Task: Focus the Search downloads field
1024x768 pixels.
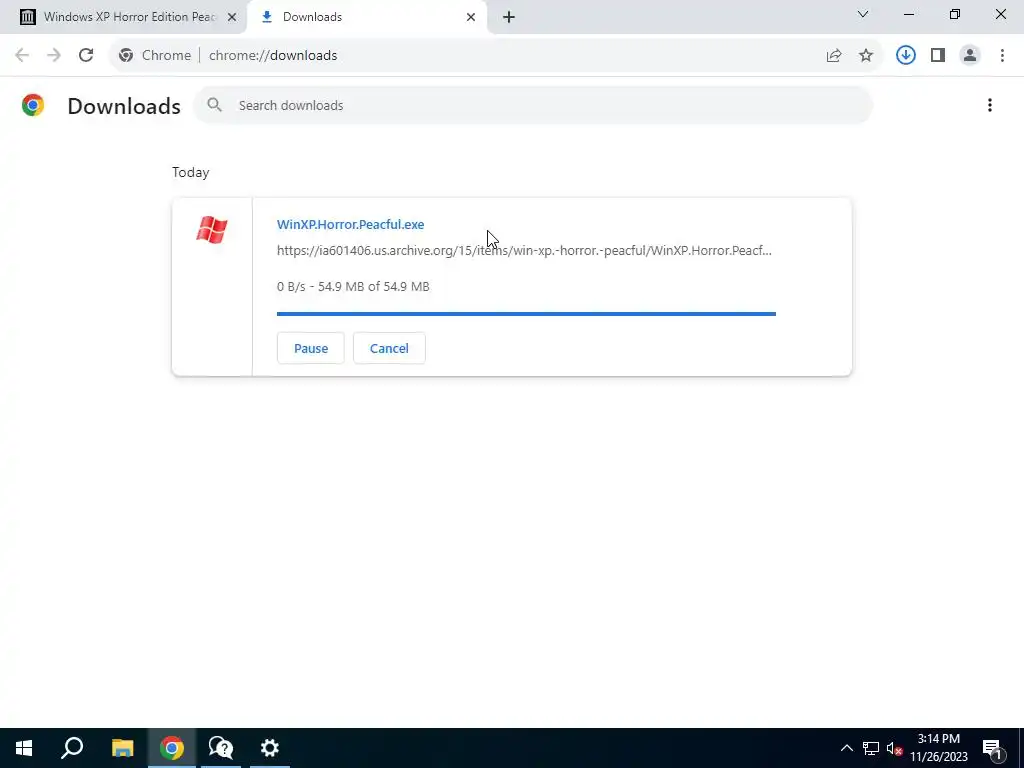Action: (x=533, y=105)
